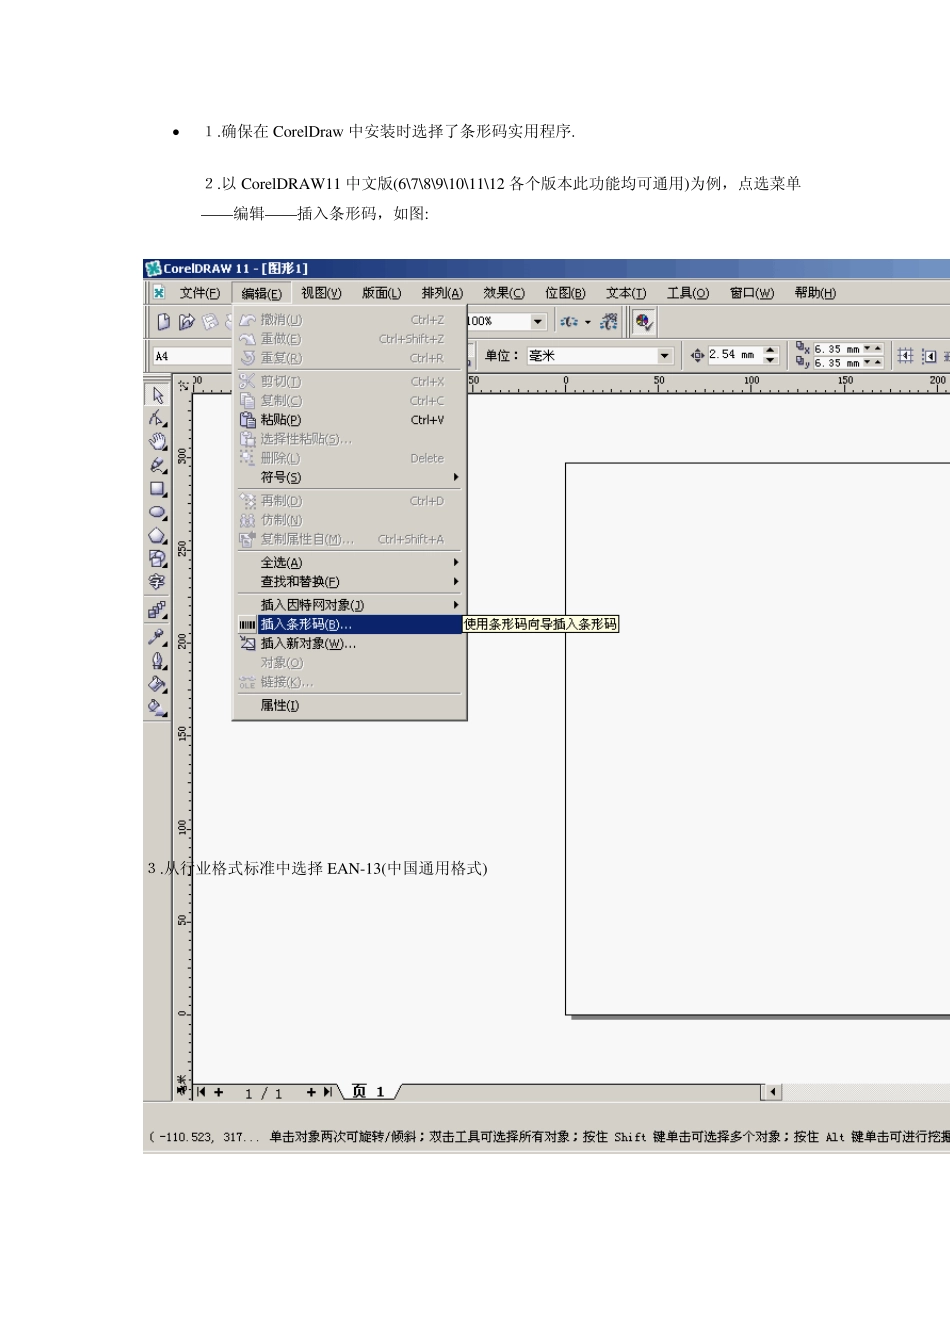
Task: Open the zoom level dropdown
Action: (x=538, y=321)
